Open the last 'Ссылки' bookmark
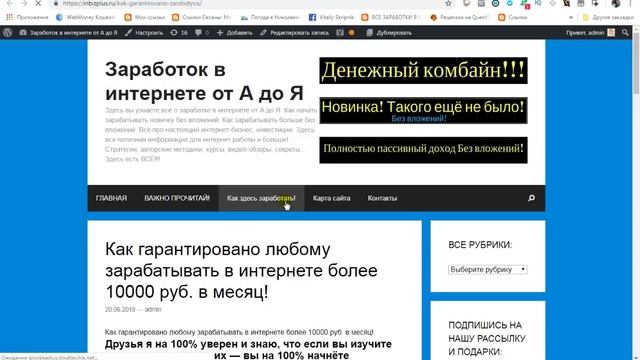The width and height of the screenshot is (640, 360). (513, 17)
